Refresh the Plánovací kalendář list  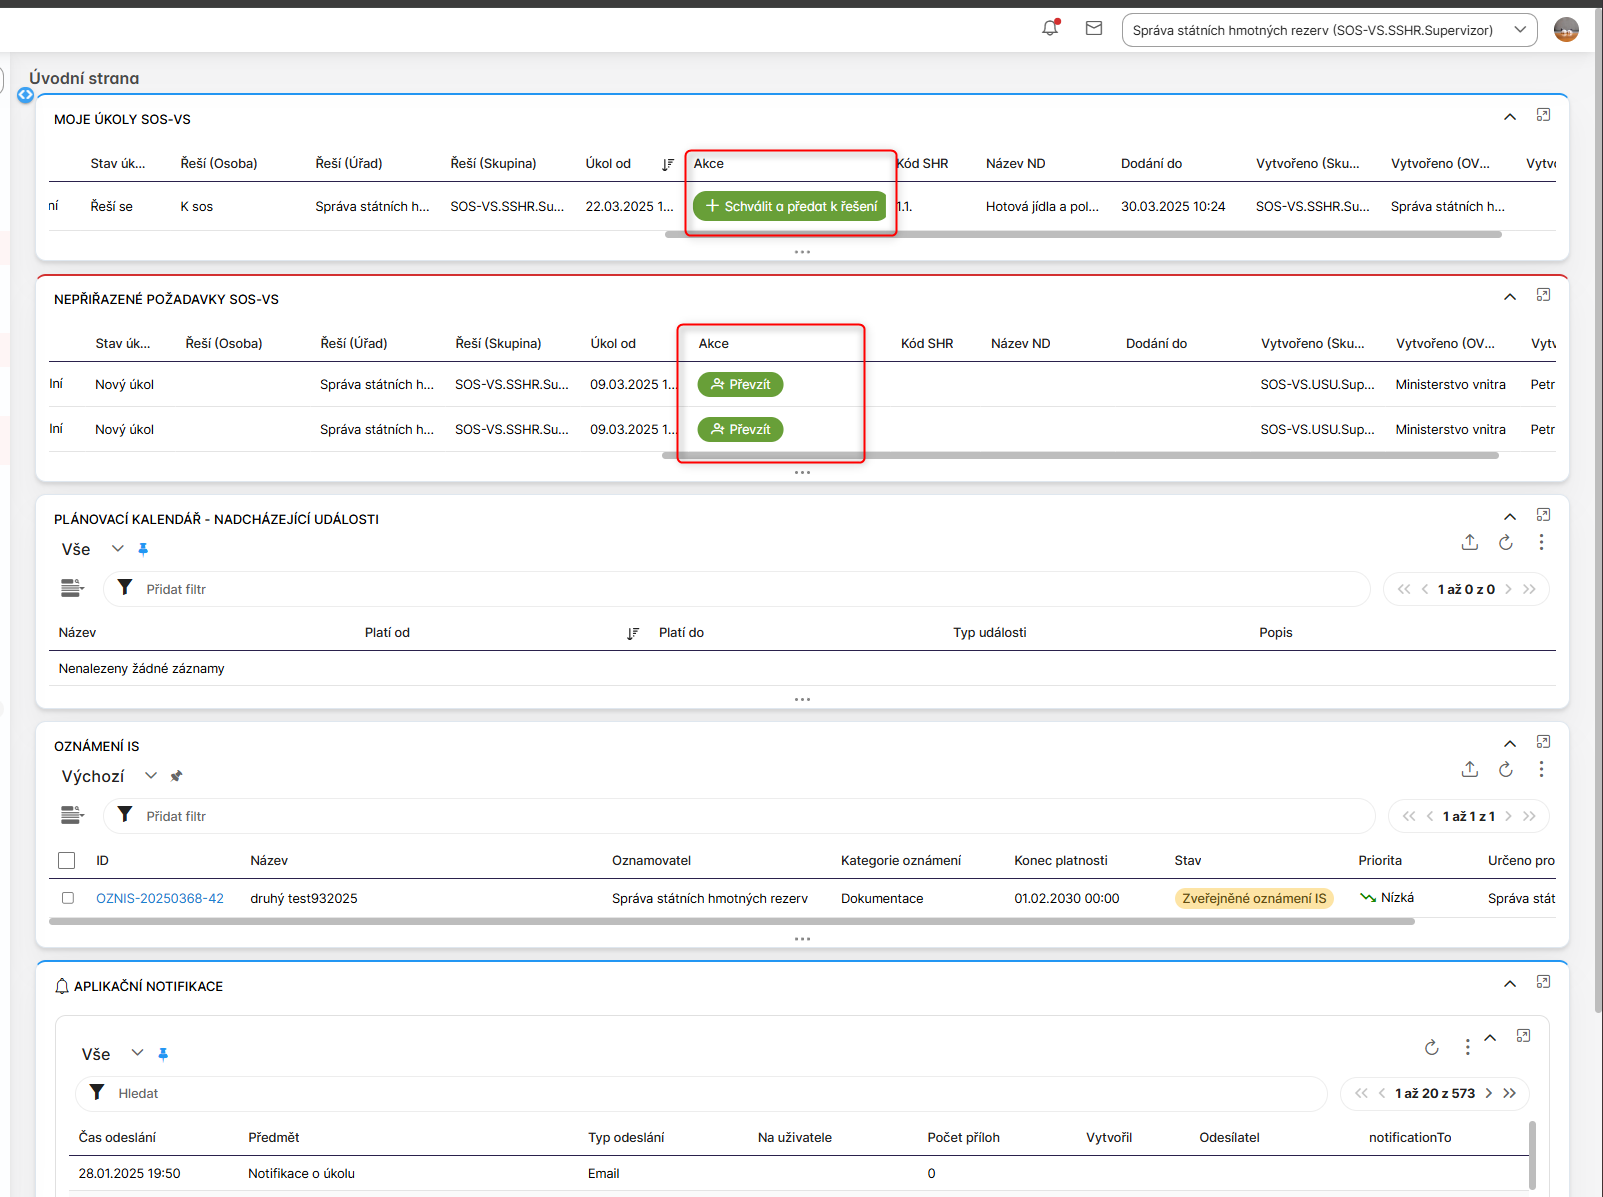coord(1505,543)
